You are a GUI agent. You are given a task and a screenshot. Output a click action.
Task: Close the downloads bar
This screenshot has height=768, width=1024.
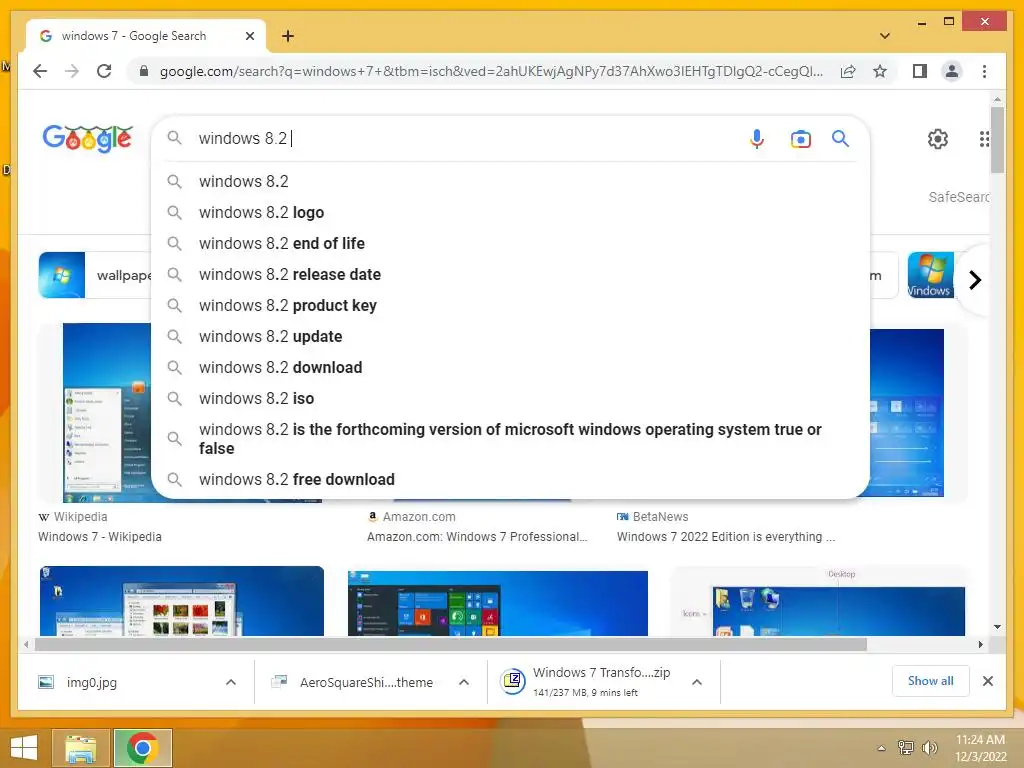click(x=987, y=681)
